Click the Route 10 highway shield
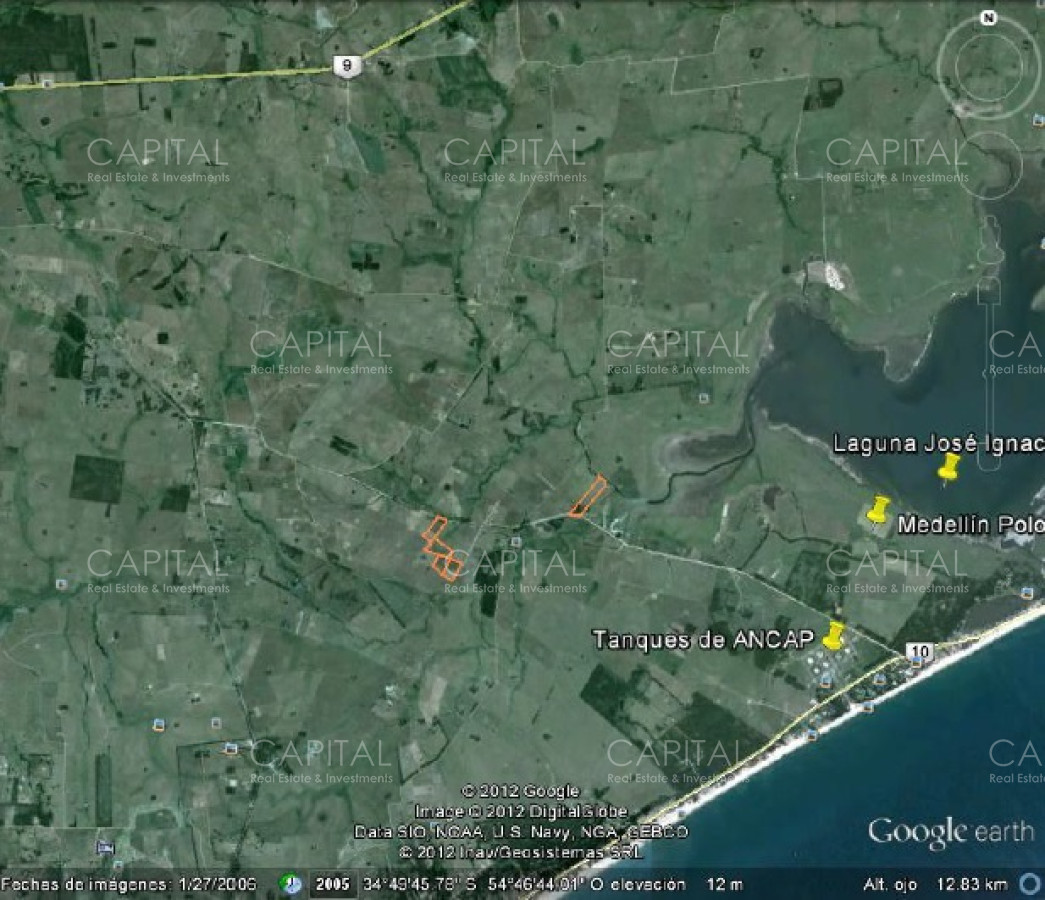Image resolution: width=1045 pixels, height=900 pixels. pos(919,652)
